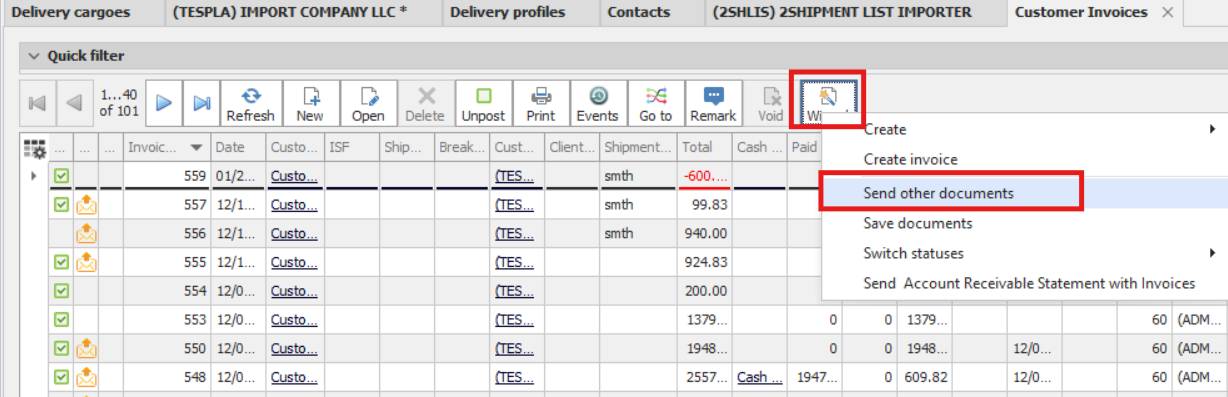This screenshot has height=397, width=1228.
Task: Jump to the last page of records
Action: tap(201, 103)
